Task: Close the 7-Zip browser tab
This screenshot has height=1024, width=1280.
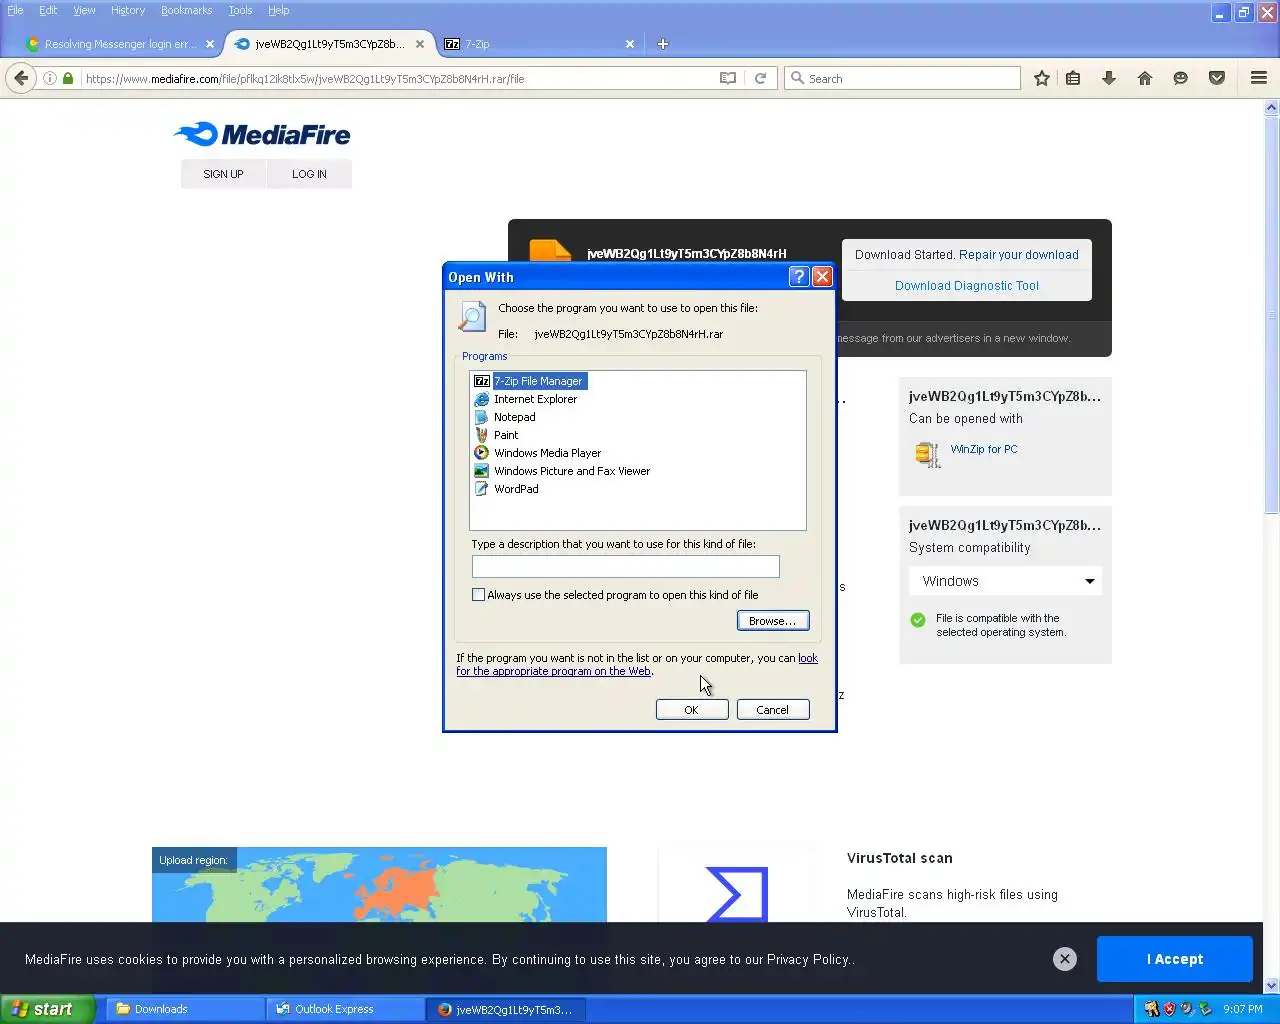Action: point(630,44)
